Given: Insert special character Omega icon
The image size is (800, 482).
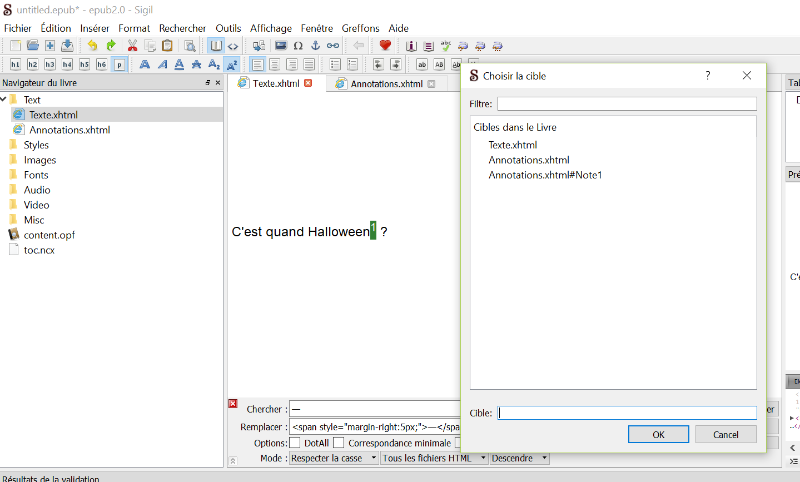Looking at the screenshot, I should pyautogui.click(x=298, y=46).
